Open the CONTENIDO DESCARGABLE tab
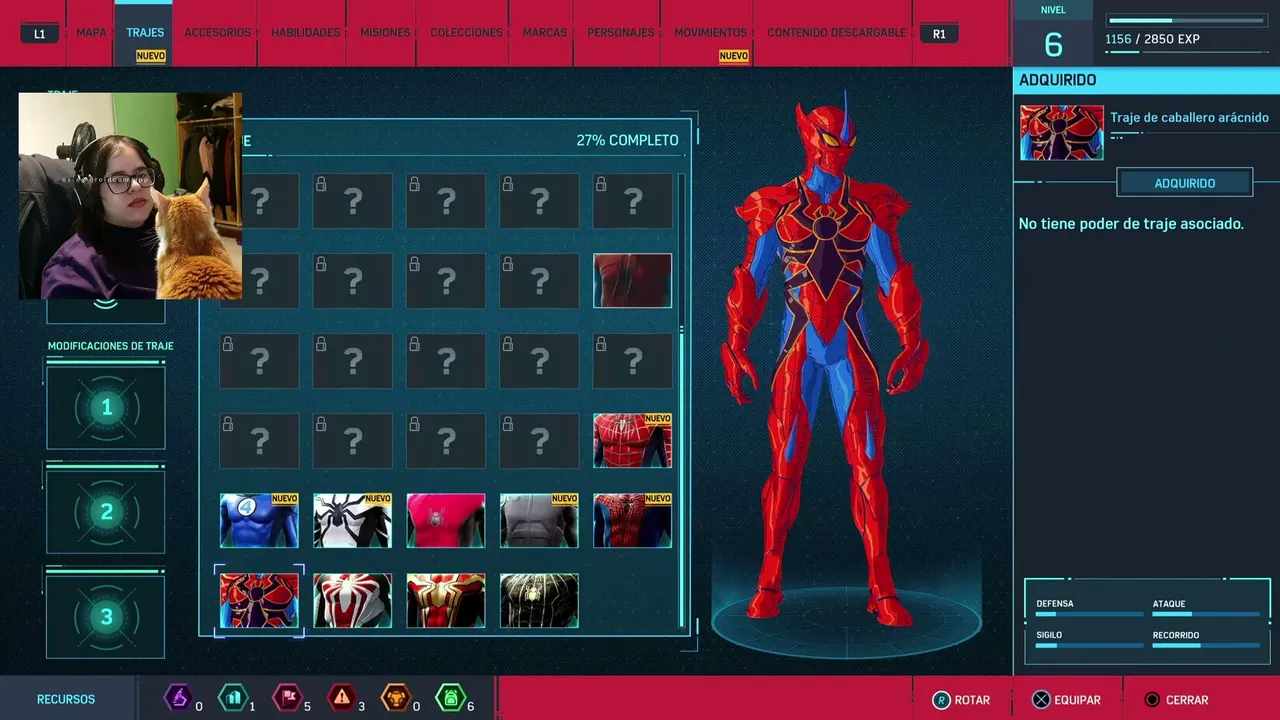Viewport: 1280px width, 720px height. pyautogui.click(x=837, y=33)
